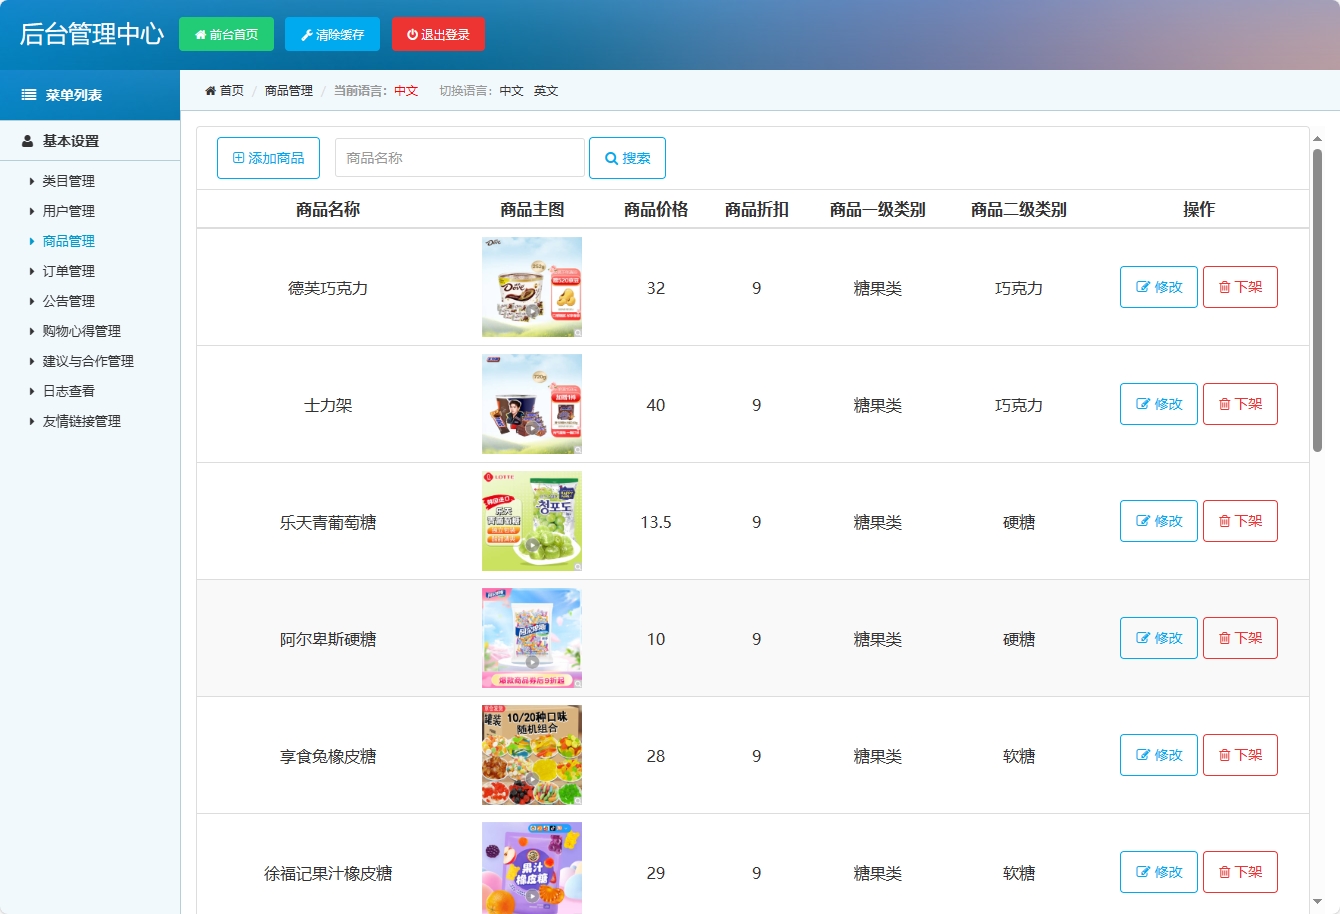Select 商品管理 in the sidebar menu

click(x=68, y=241)
